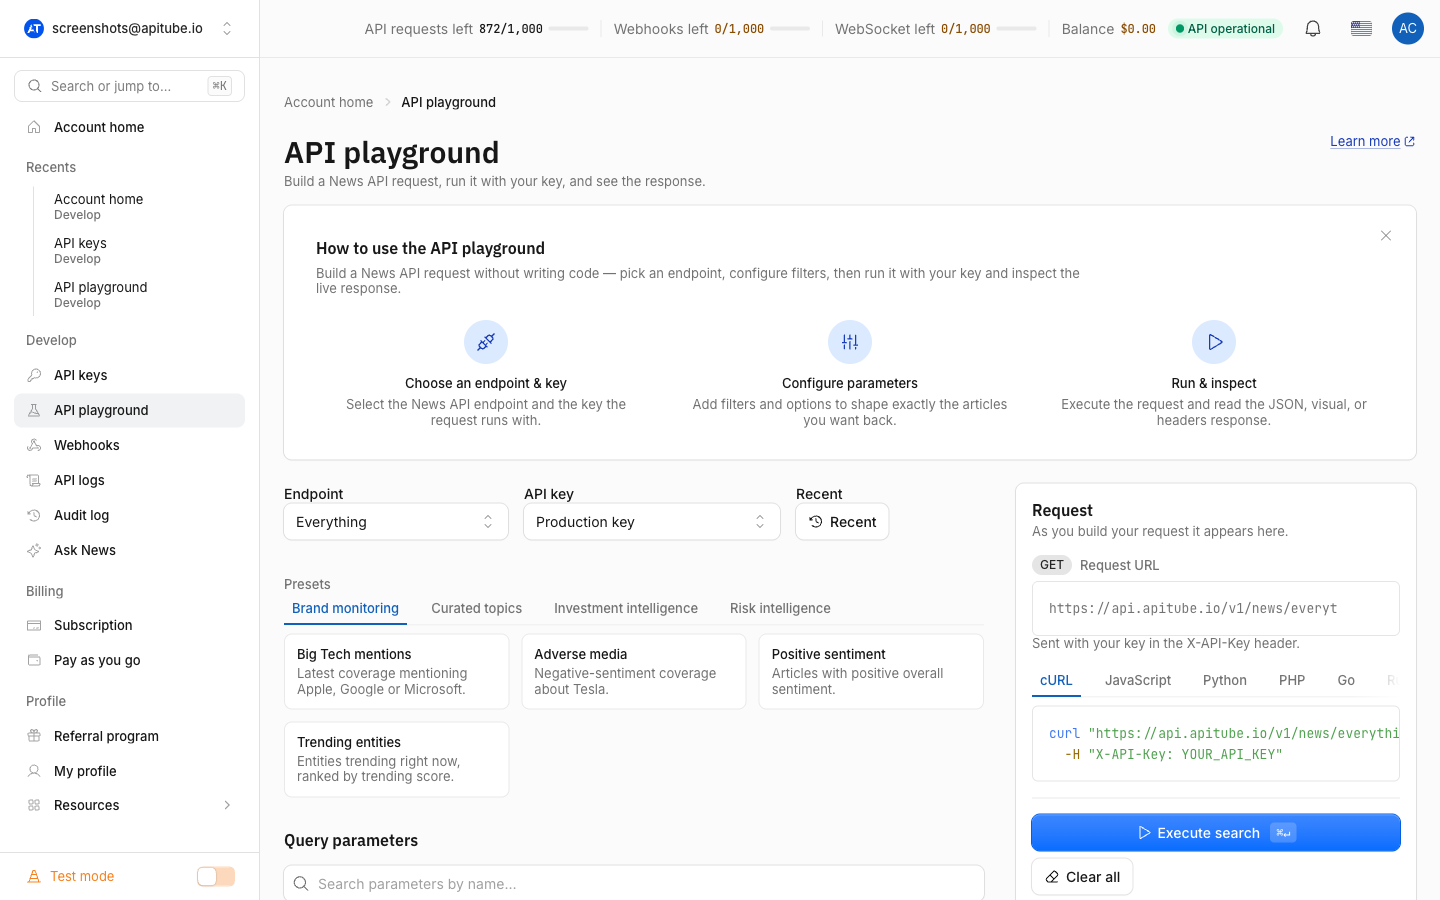Click the Test mode flask icon
1440x900 pixels.
click(x=34, y=876)
